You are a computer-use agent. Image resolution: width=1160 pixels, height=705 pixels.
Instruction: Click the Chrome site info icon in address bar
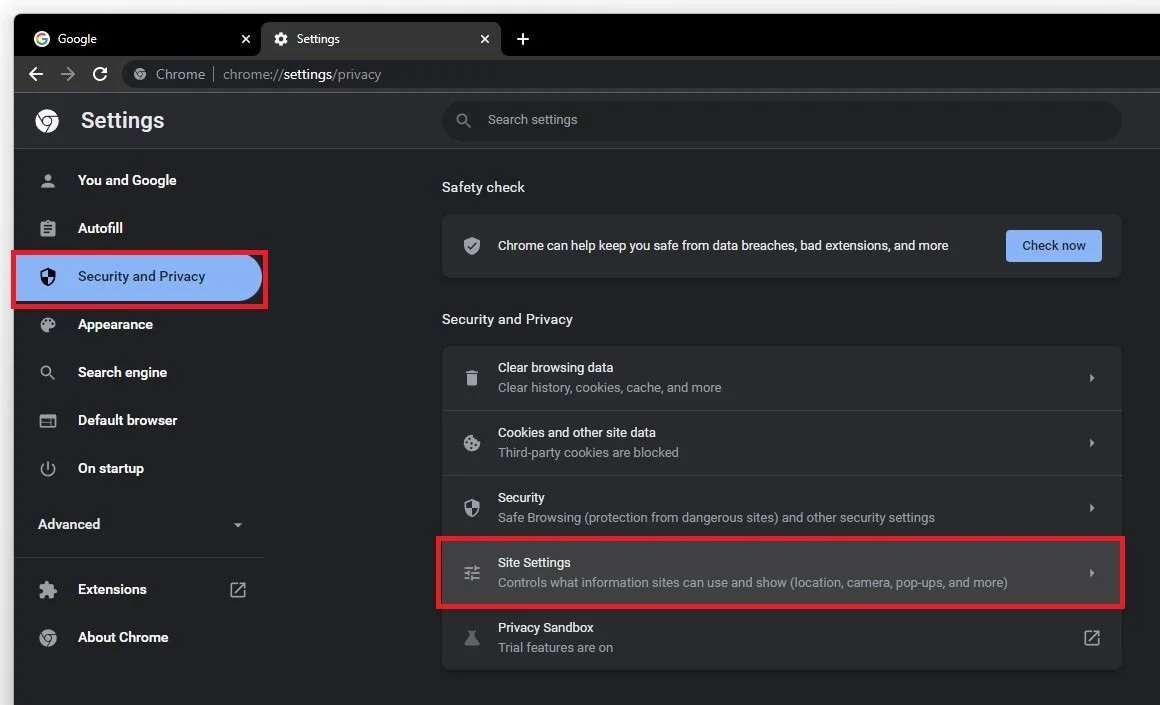(x=140, y=74)
